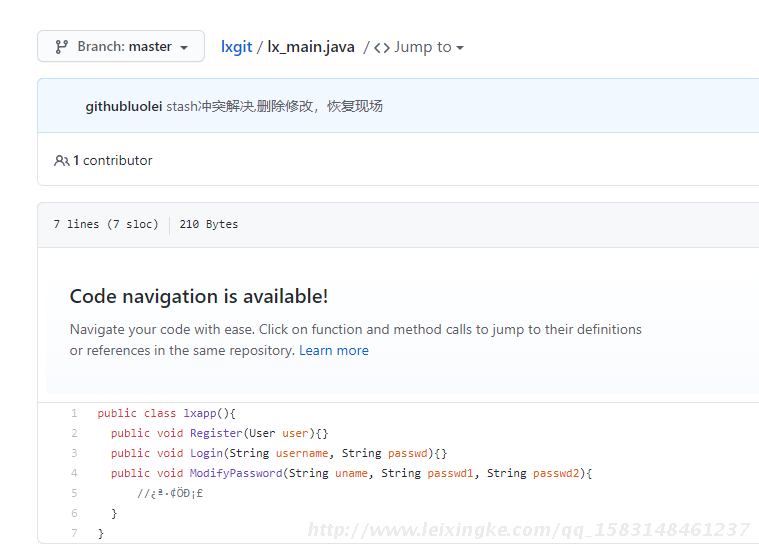This screenshot has width=759, height=556.
Task: Open the stash commit message
Action: [274, 106]
